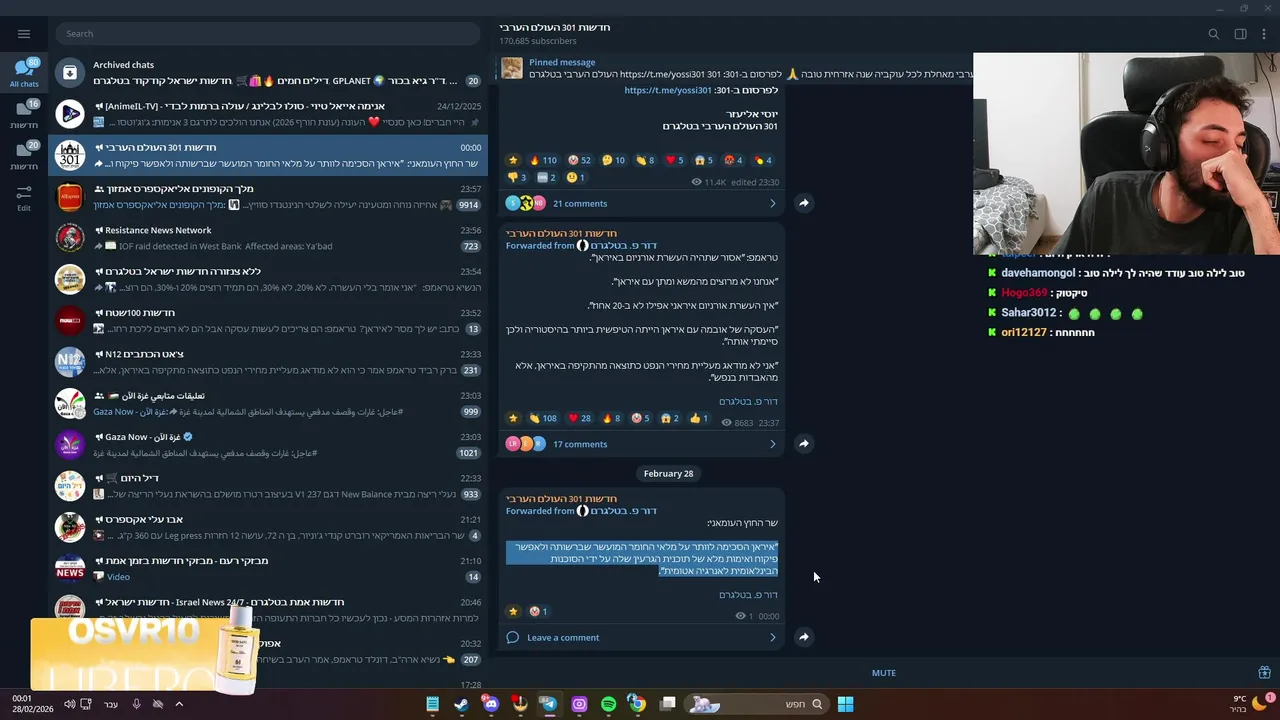The height and width of the screenshot is (720, 1280).
Task: Open Archived chats row
Action: pyautogui.click(x=268, y=73)
